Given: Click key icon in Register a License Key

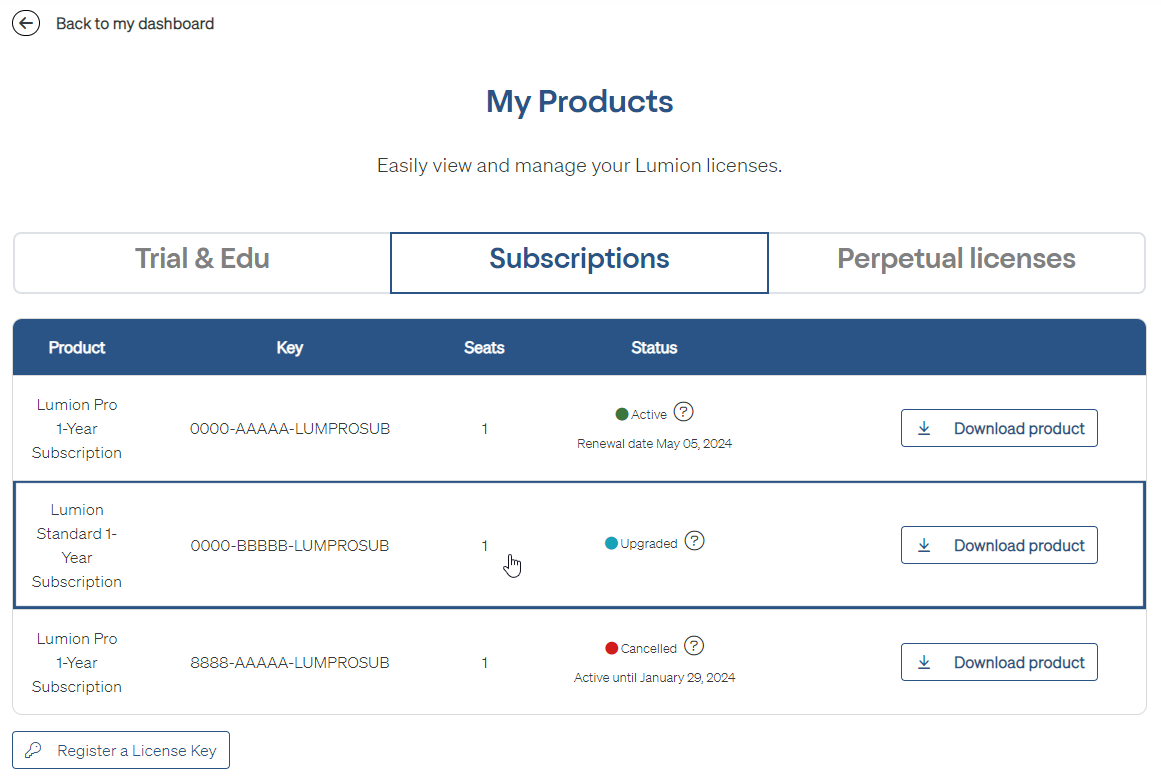Looking at the screenshot, I should tap(34, 750).
